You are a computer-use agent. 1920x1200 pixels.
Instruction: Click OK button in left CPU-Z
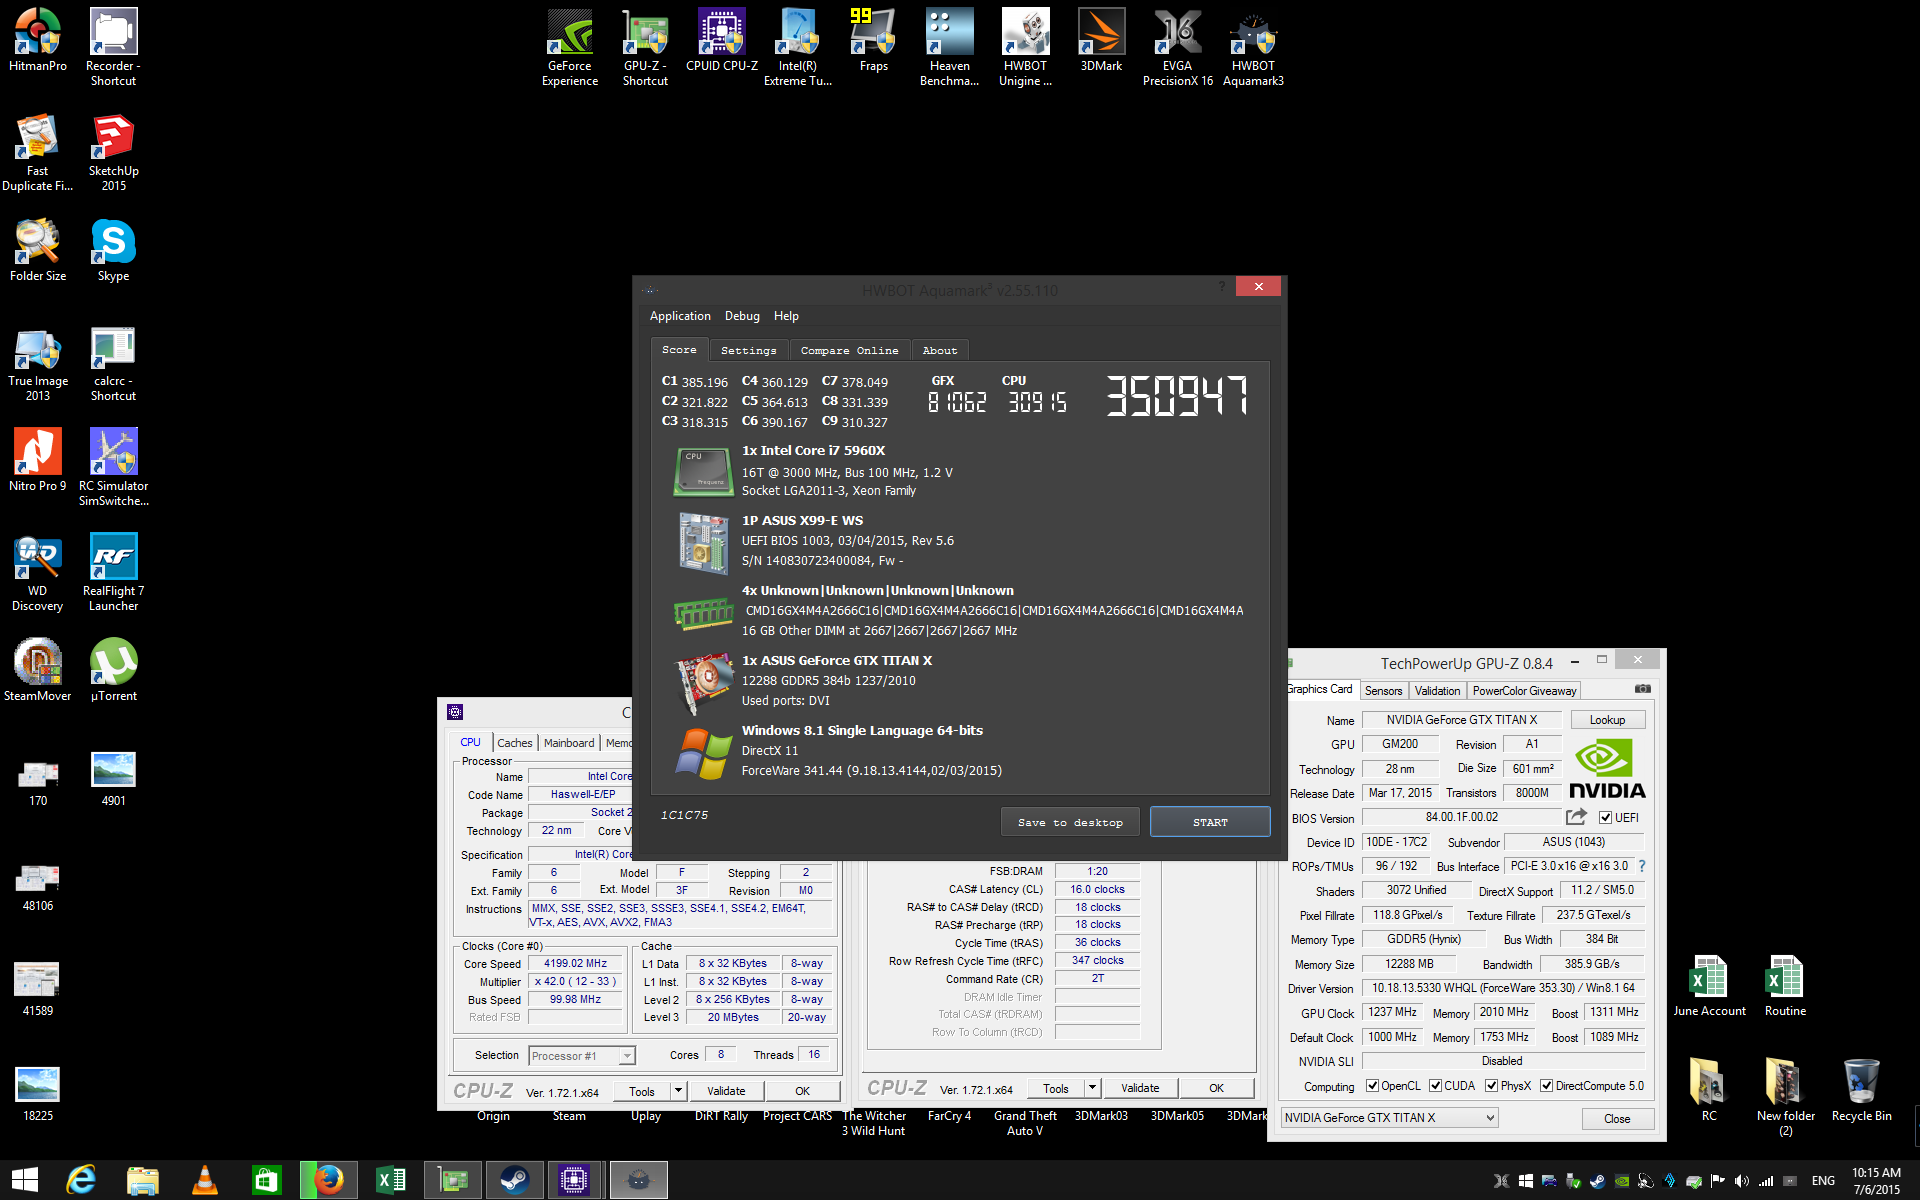point(802,1091)
